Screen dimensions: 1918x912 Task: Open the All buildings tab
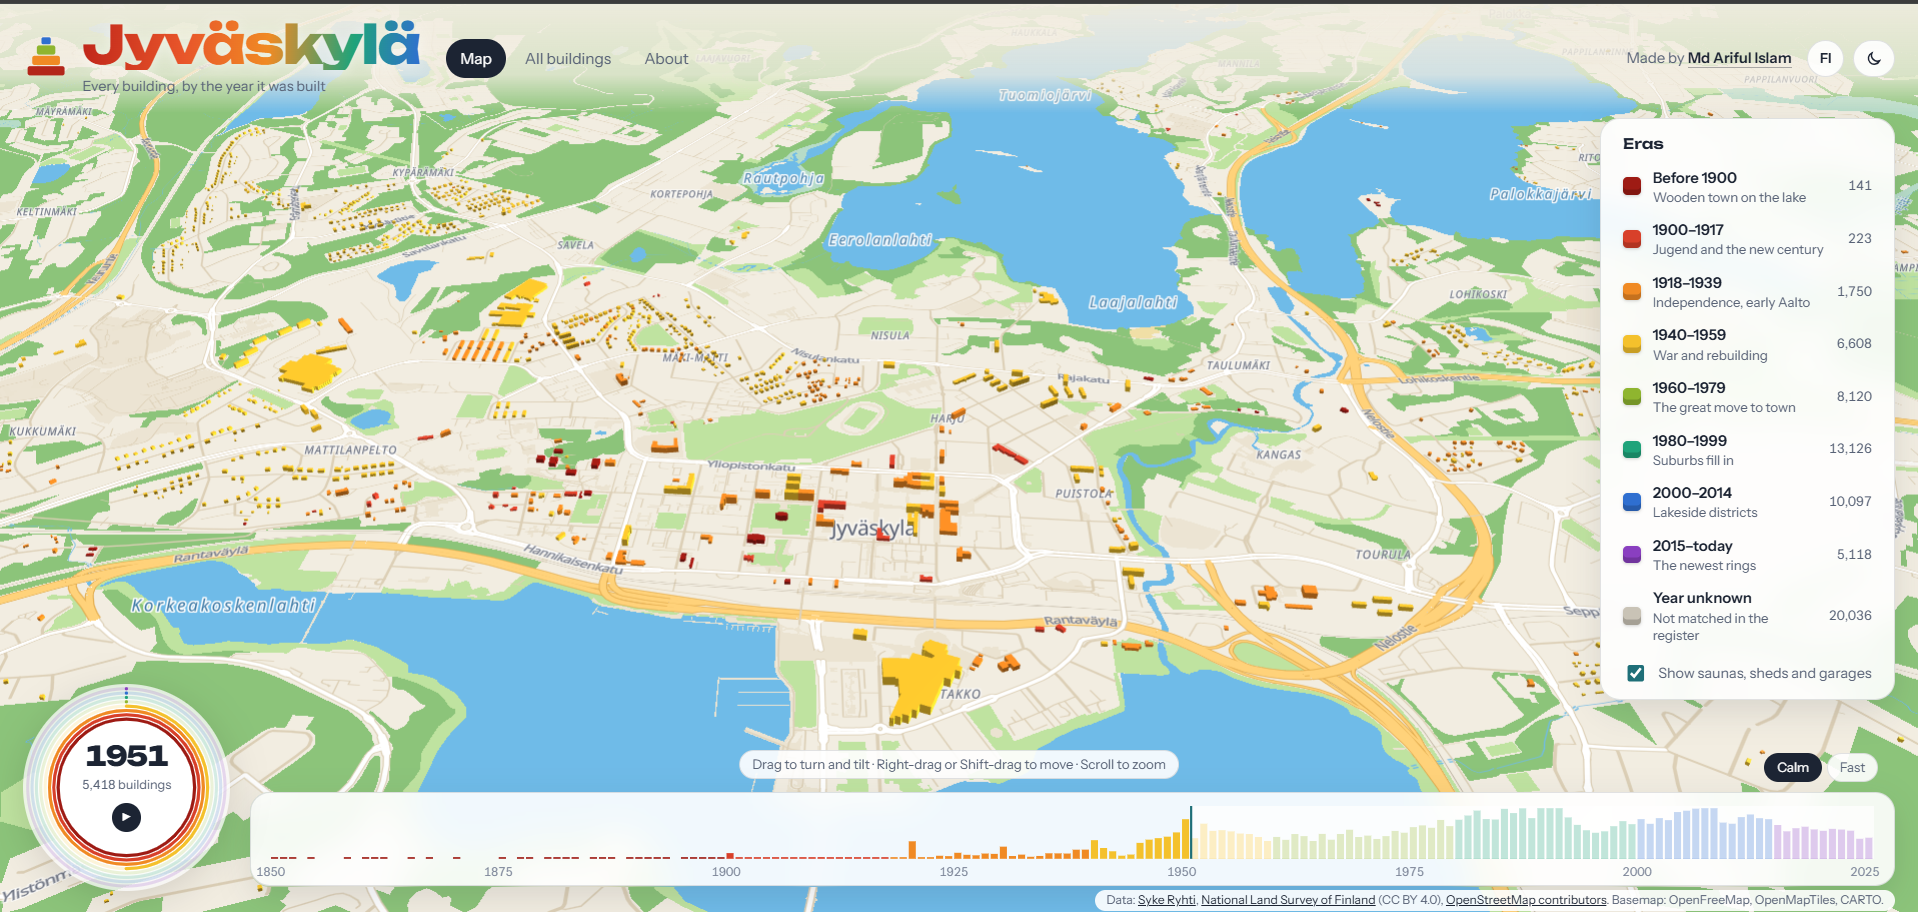pyautogui.click(x=568, y=59)
